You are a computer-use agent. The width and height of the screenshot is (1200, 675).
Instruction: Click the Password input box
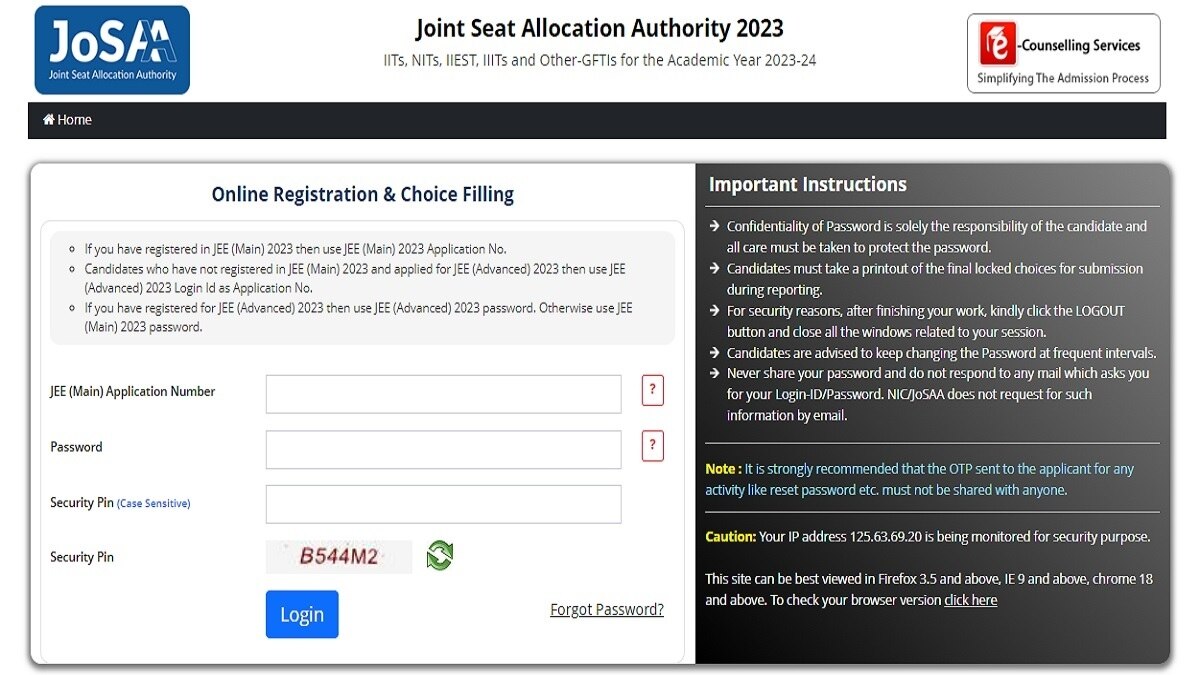(444, 449)
